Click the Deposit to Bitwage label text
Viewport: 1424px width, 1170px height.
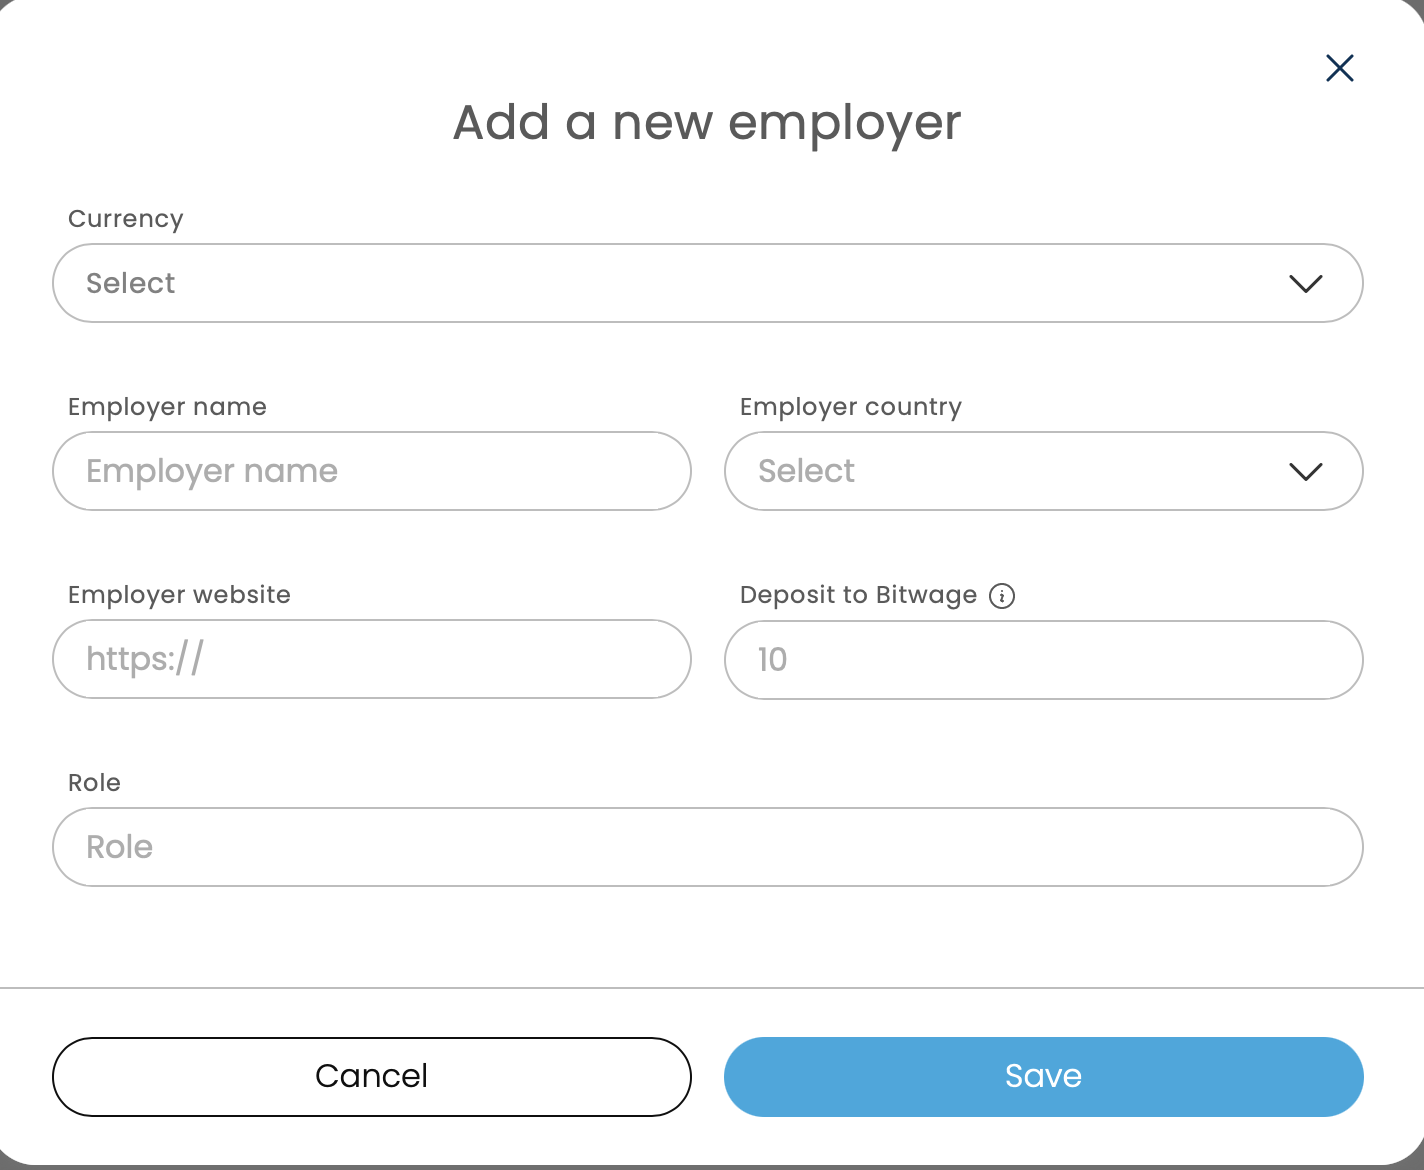coord(858,595)
